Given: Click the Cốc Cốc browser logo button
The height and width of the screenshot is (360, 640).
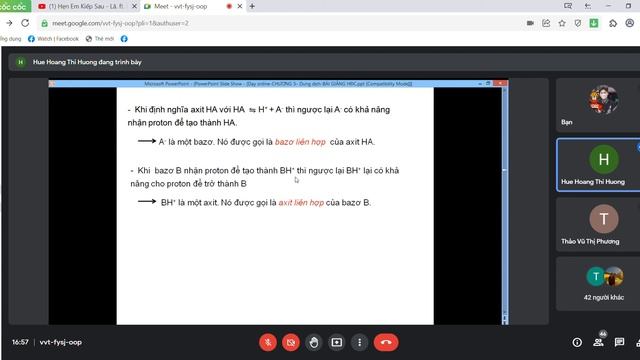Looking at the screenshot, I should pos(14,6).
